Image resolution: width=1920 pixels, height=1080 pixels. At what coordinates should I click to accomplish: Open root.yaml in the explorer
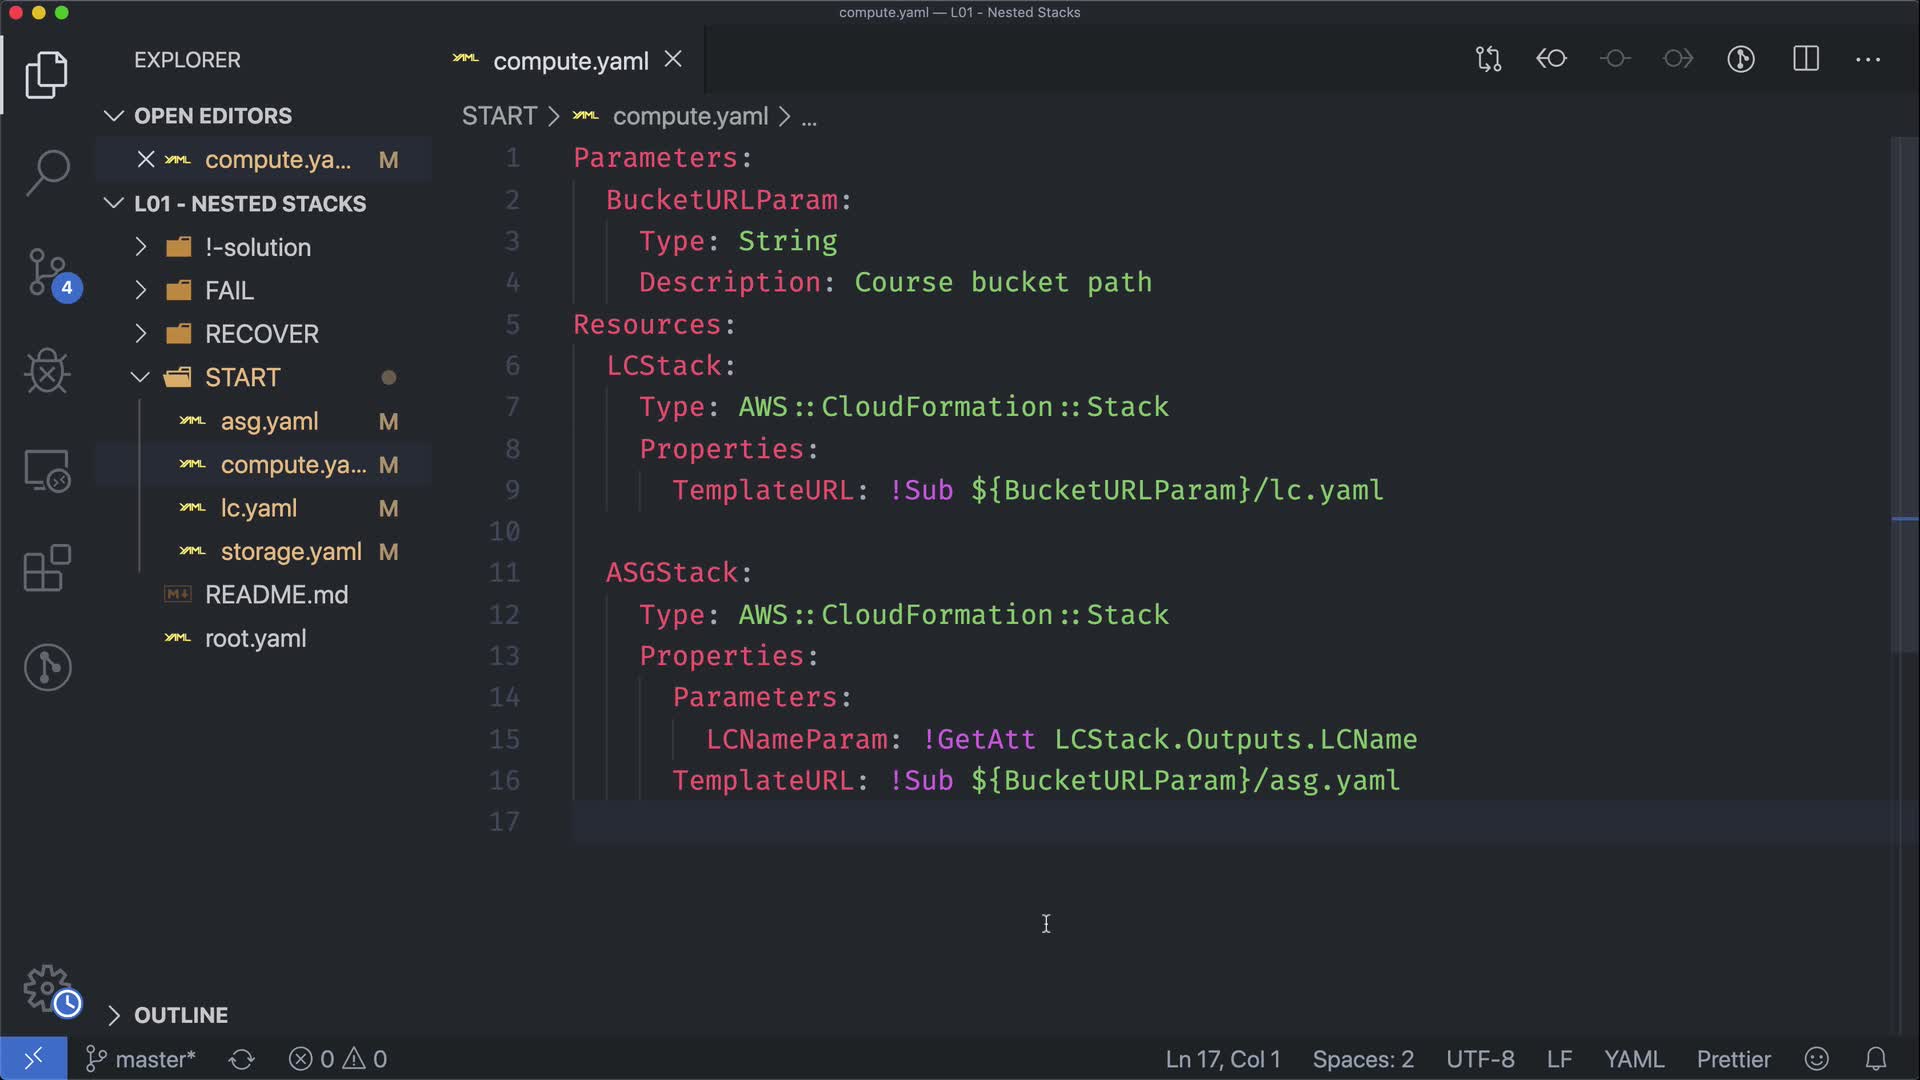[x=255, y=638]
